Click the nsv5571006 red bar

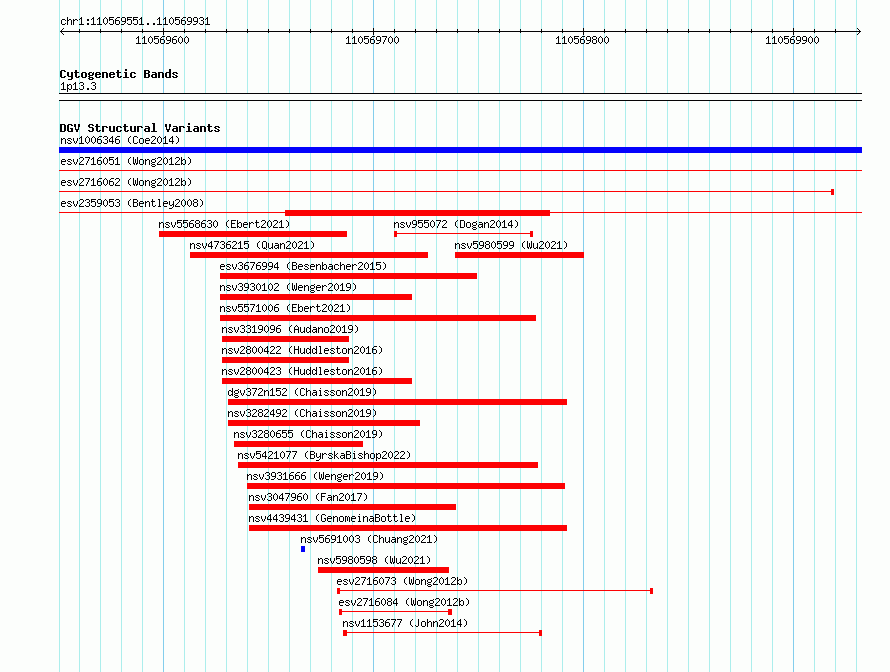378,318
